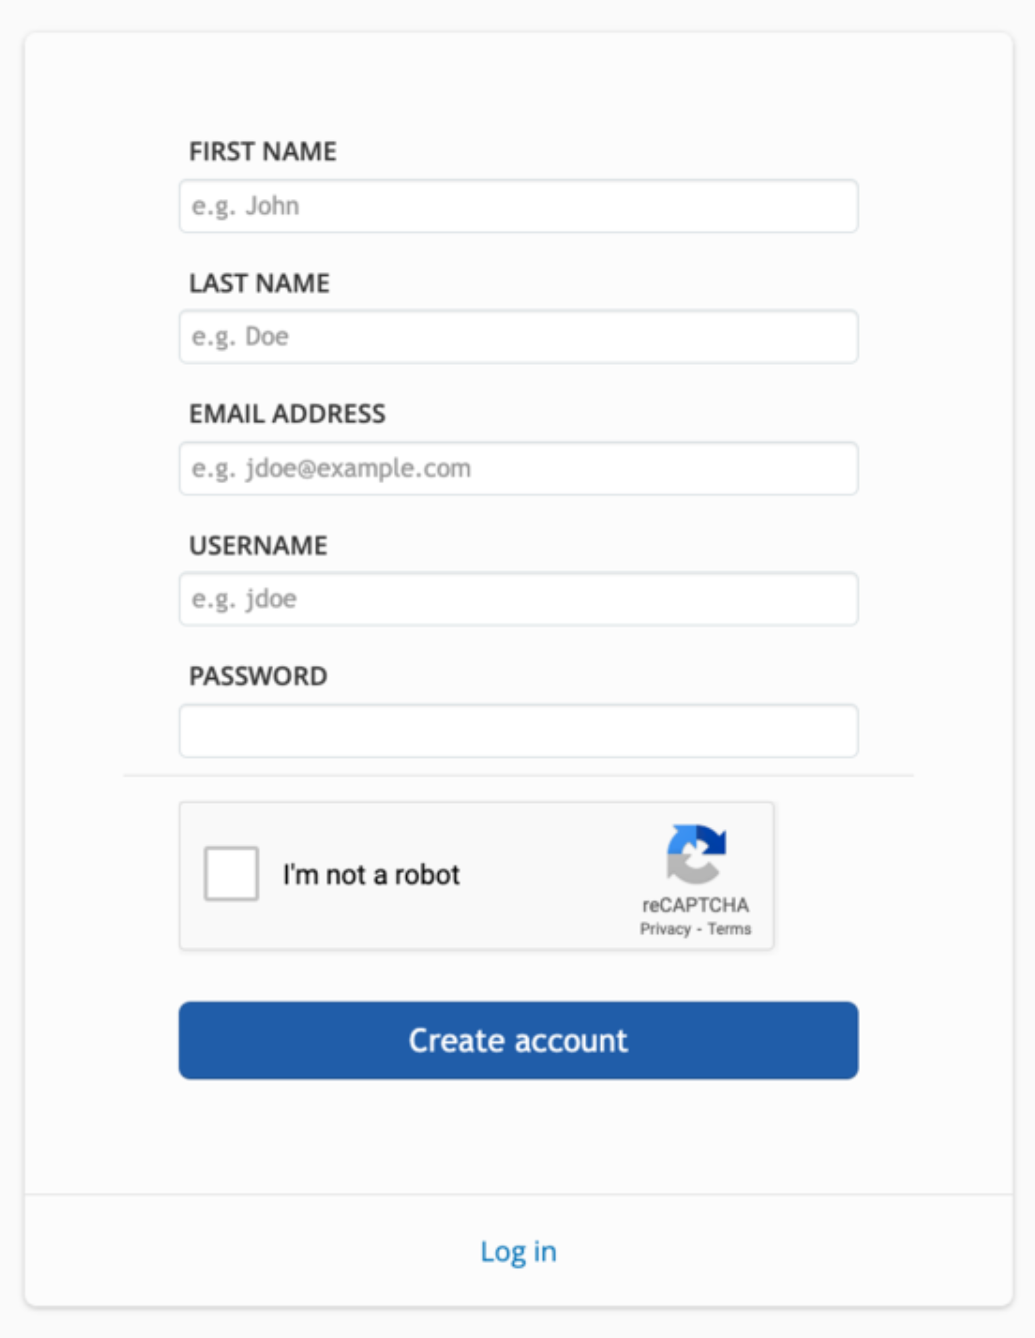1035x1338 pixels.
Task: Click the "I'm not a robot" label text
Action: [371, 875]
